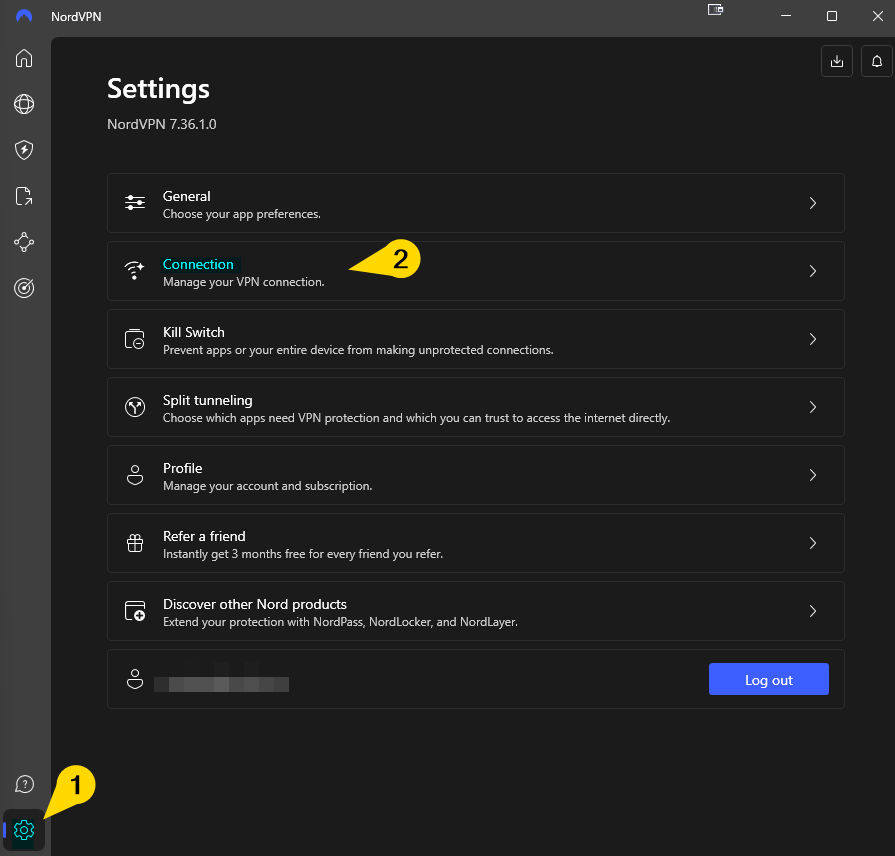Open the globe server locations icon
This screenshot has height=856, width=895.
[x=24, y=104]
